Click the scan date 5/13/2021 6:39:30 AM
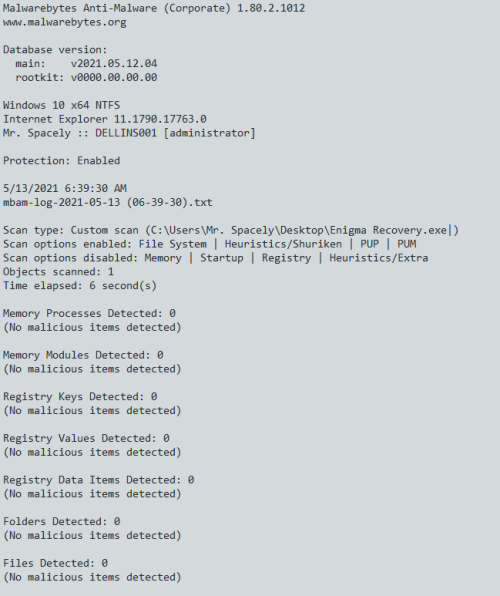This screenshot has height=596, width=500. [65, 189]
